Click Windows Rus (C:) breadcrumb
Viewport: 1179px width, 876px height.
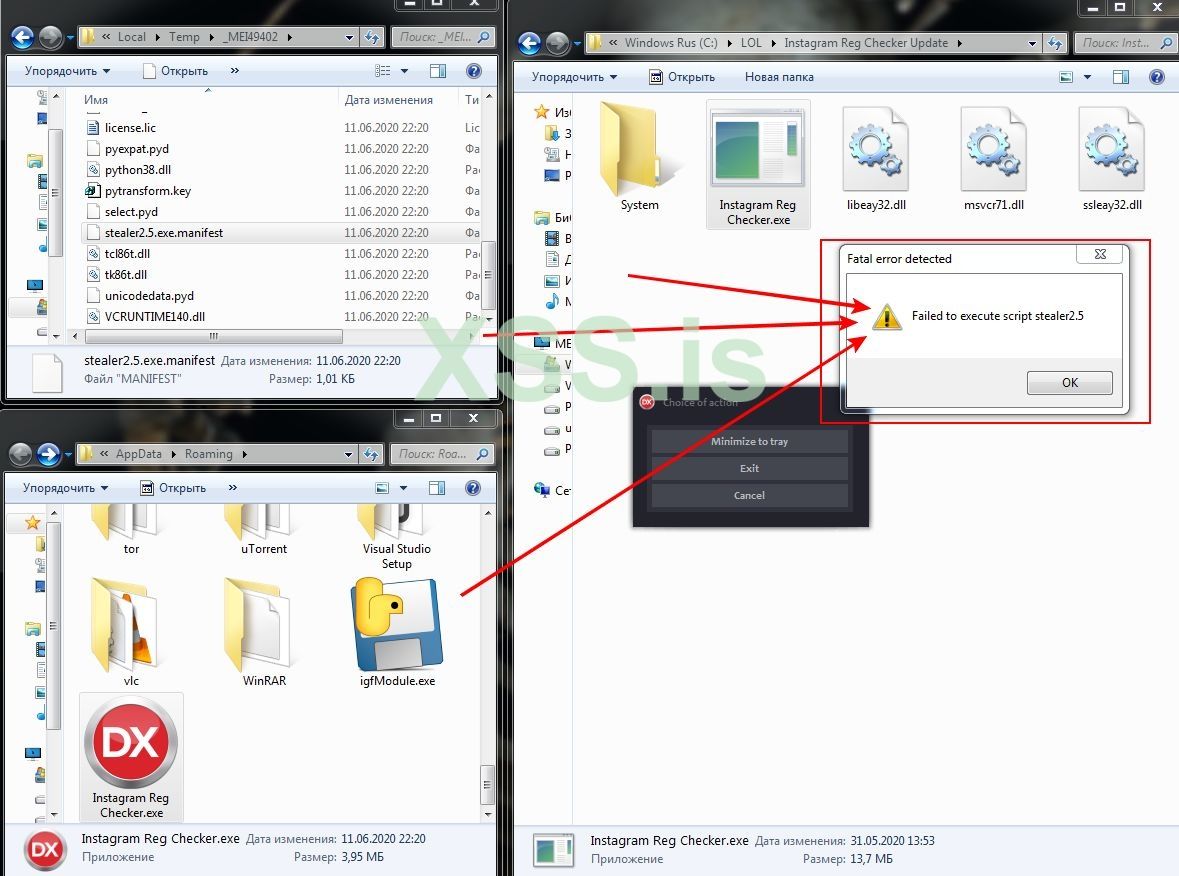pyautogui.click(x=671, y=43)
